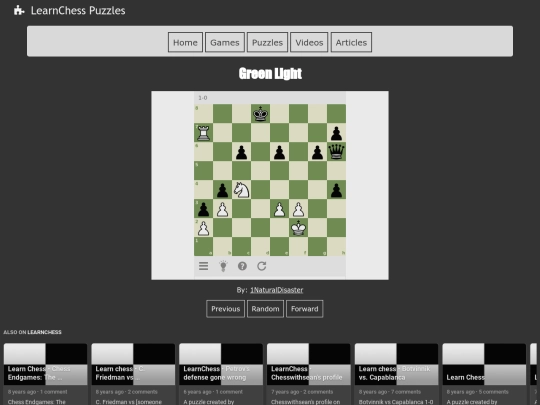This screenshot has width=540, height=405.
Task: Select the black king on d8
Action: tap(260, 114)
